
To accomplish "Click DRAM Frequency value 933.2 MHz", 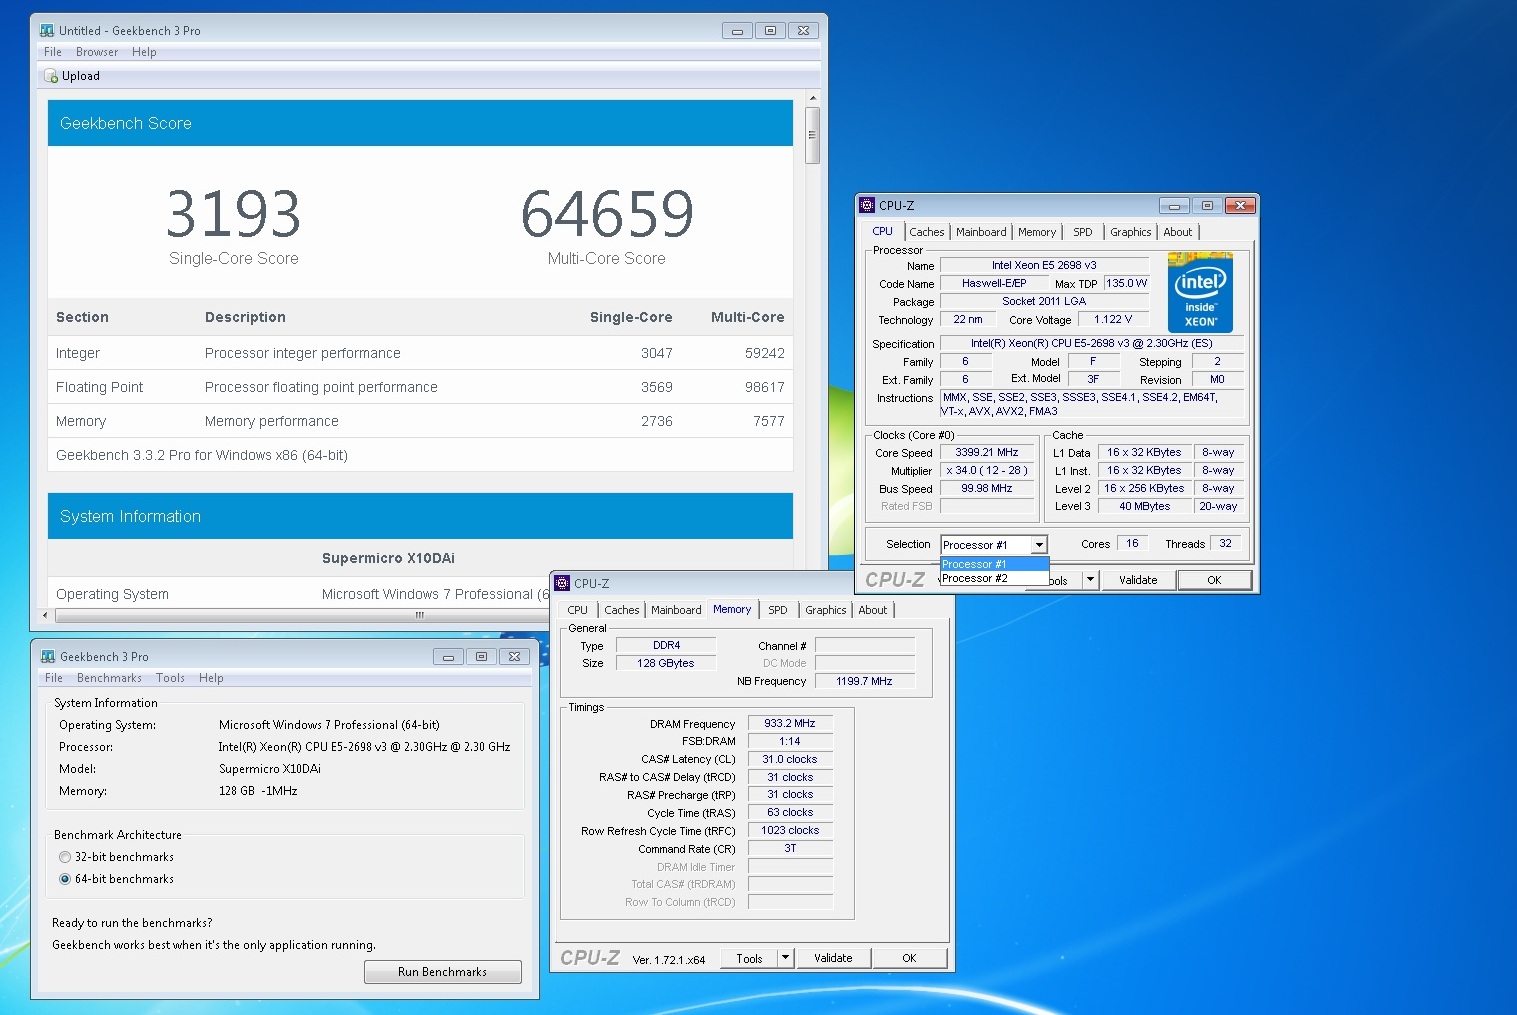I will coord(790,723).
